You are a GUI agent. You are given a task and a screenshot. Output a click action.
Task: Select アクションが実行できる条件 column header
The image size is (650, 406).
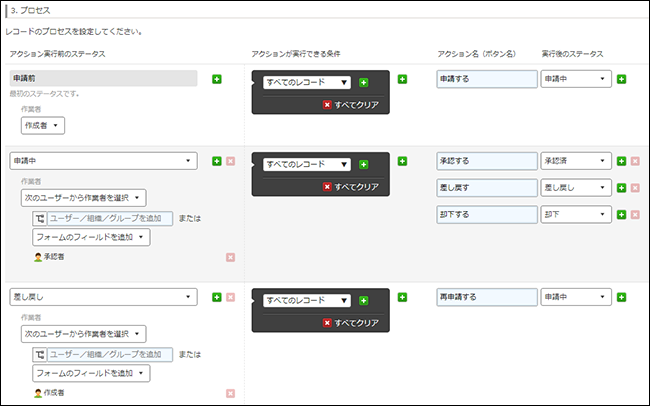296,54
